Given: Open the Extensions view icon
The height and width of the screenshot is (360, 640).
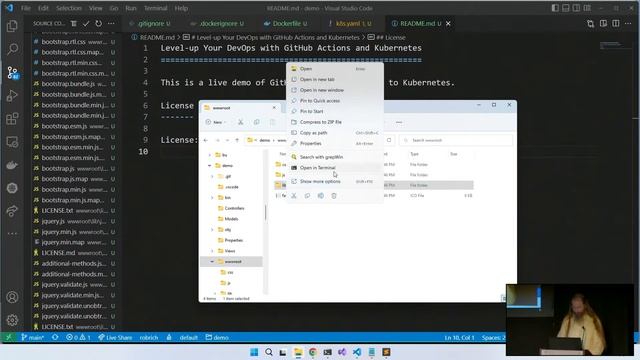Looking at the screenshot, I should pos(12,119).
